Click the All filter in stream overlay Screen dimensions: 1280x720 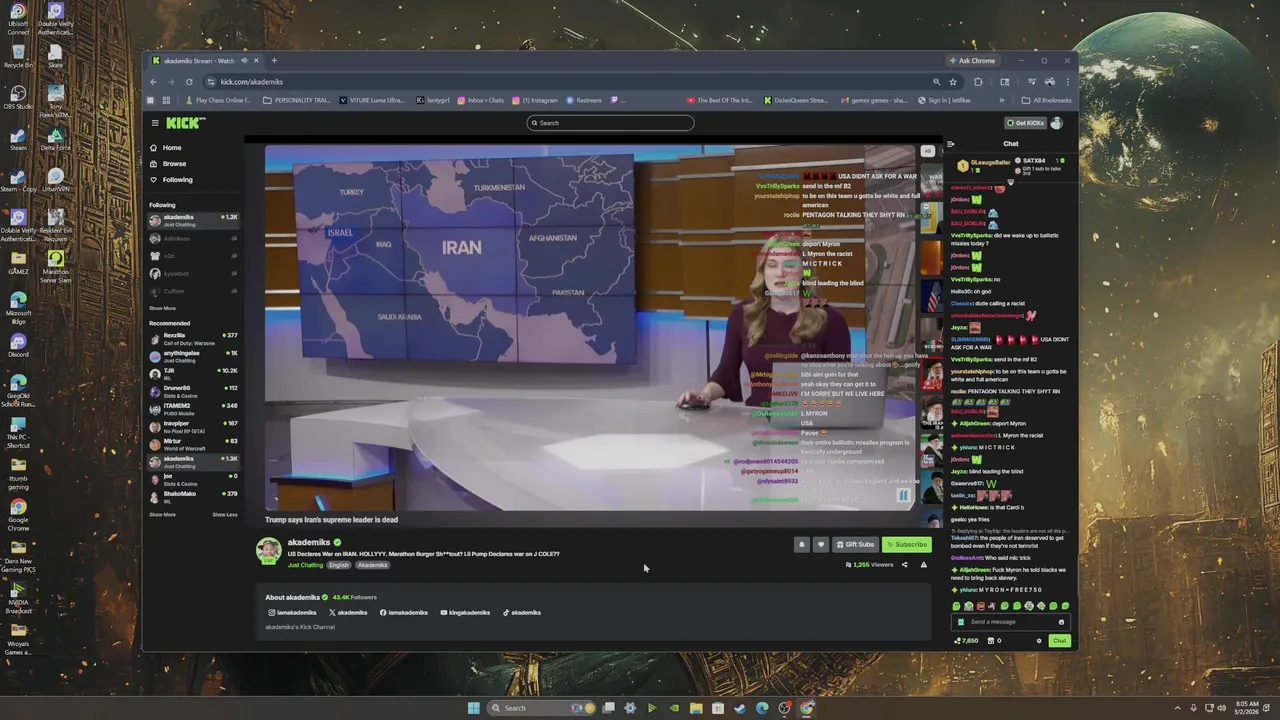pos(927,151)
